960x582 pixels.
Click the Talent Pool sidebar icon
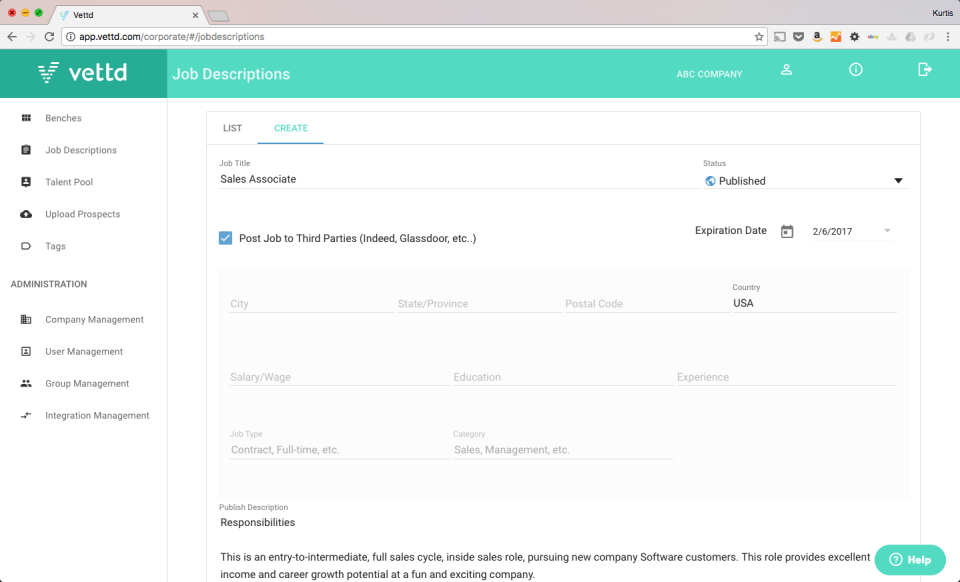(x=26, y=182)
